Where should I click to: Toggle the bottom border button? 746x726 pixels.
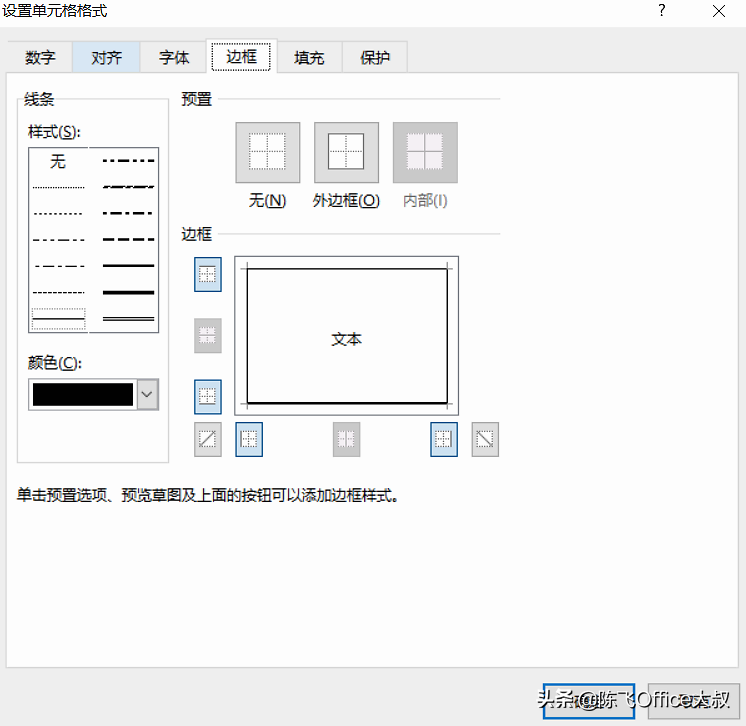(207, 396)
